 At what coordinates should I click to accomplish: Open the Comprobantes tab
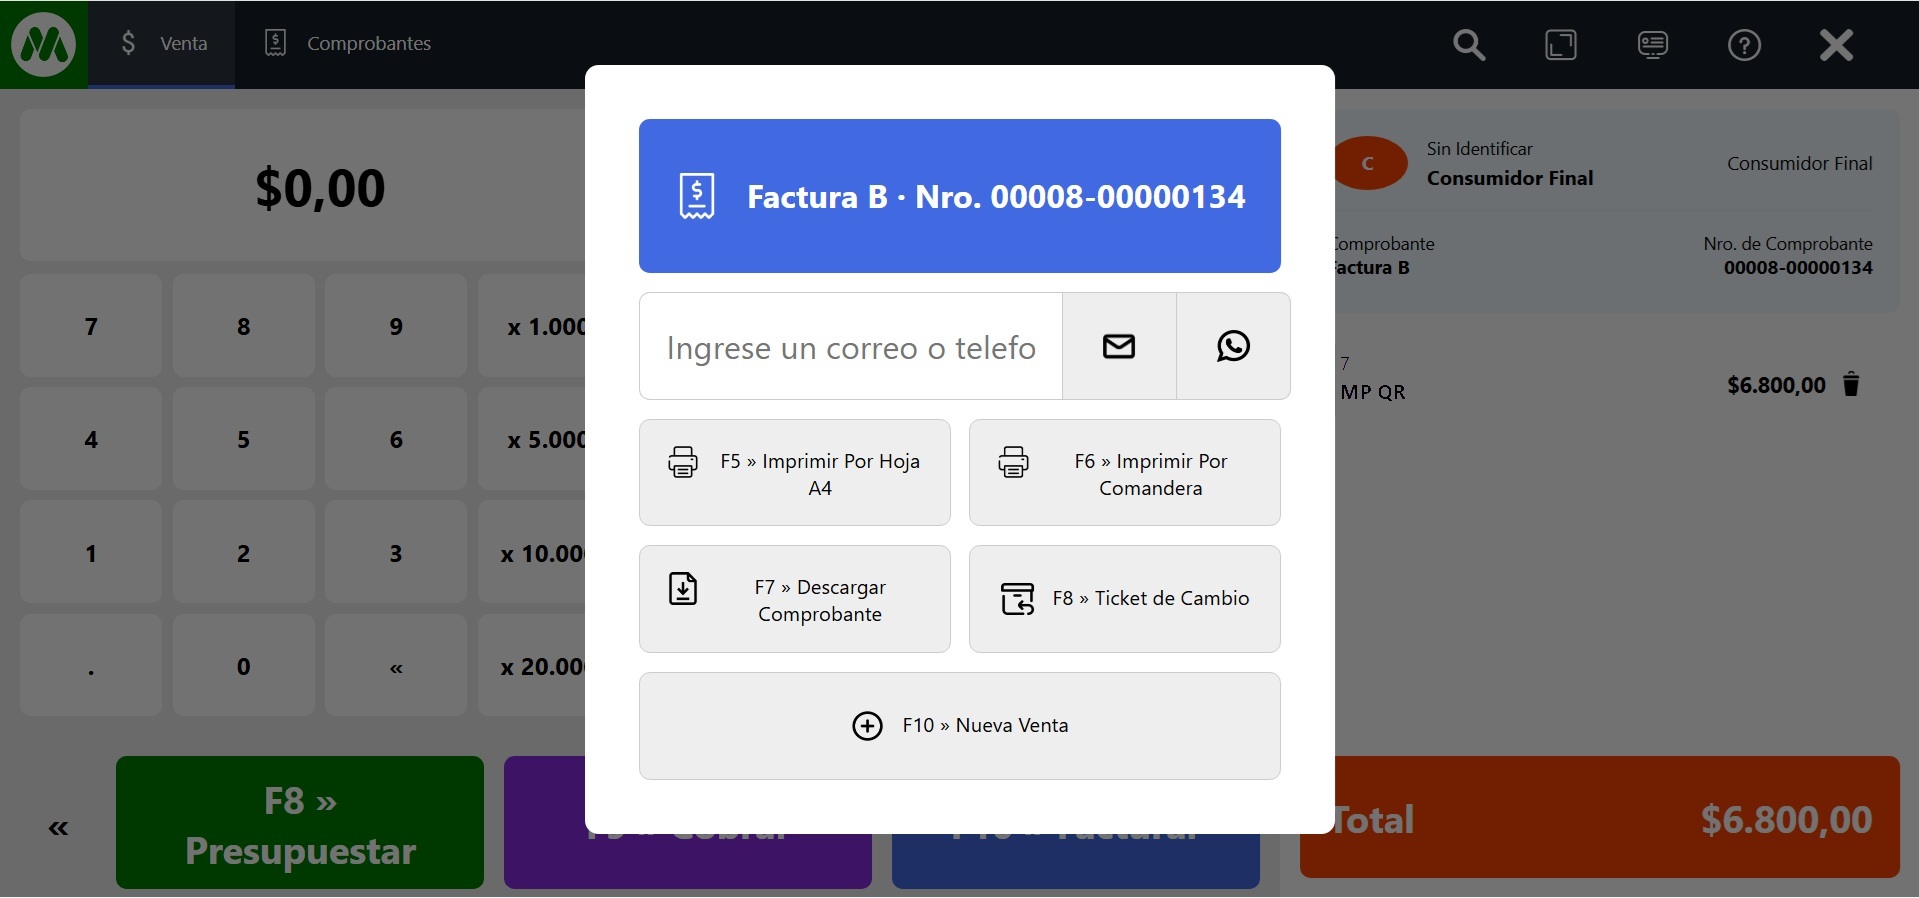pyautogui.click(x=347, y=44)
